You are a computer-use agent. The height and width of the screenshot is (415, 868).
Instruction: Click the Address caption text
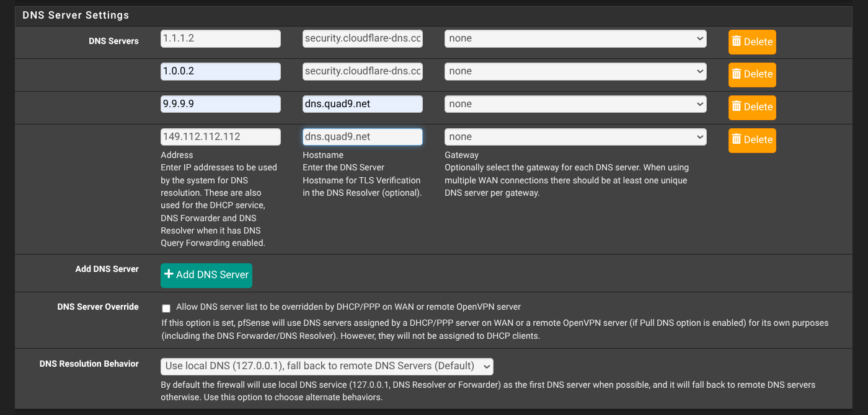177,155
